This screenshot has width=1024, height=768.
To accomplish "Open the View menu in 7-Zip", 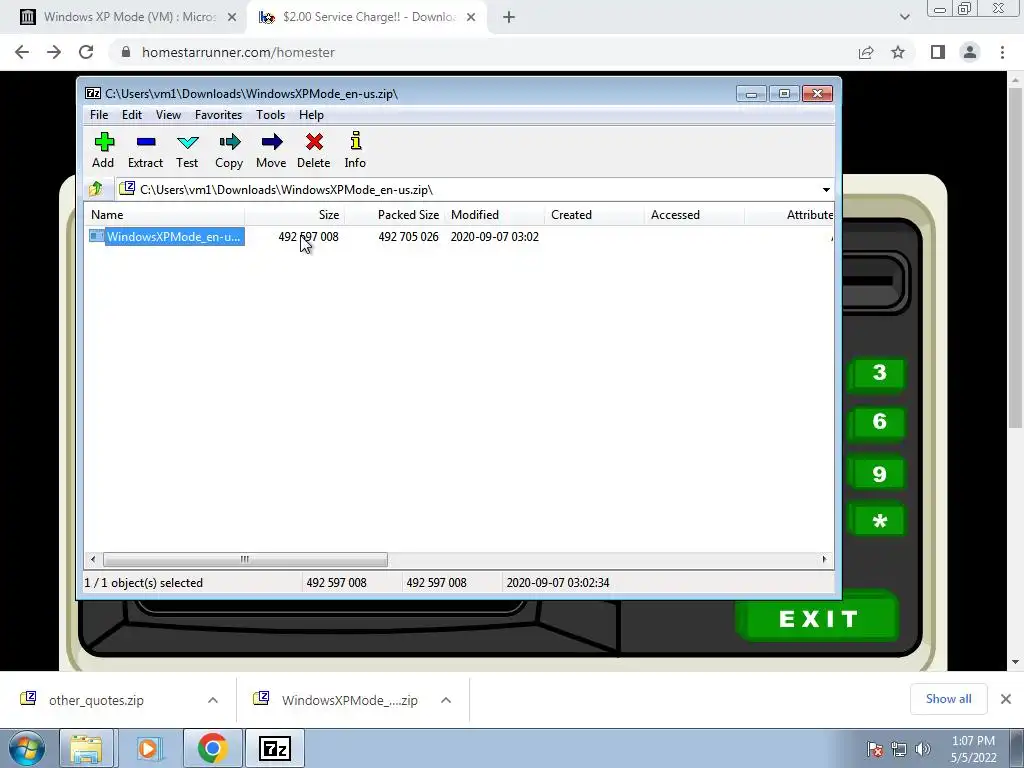I will coord(168,115).
